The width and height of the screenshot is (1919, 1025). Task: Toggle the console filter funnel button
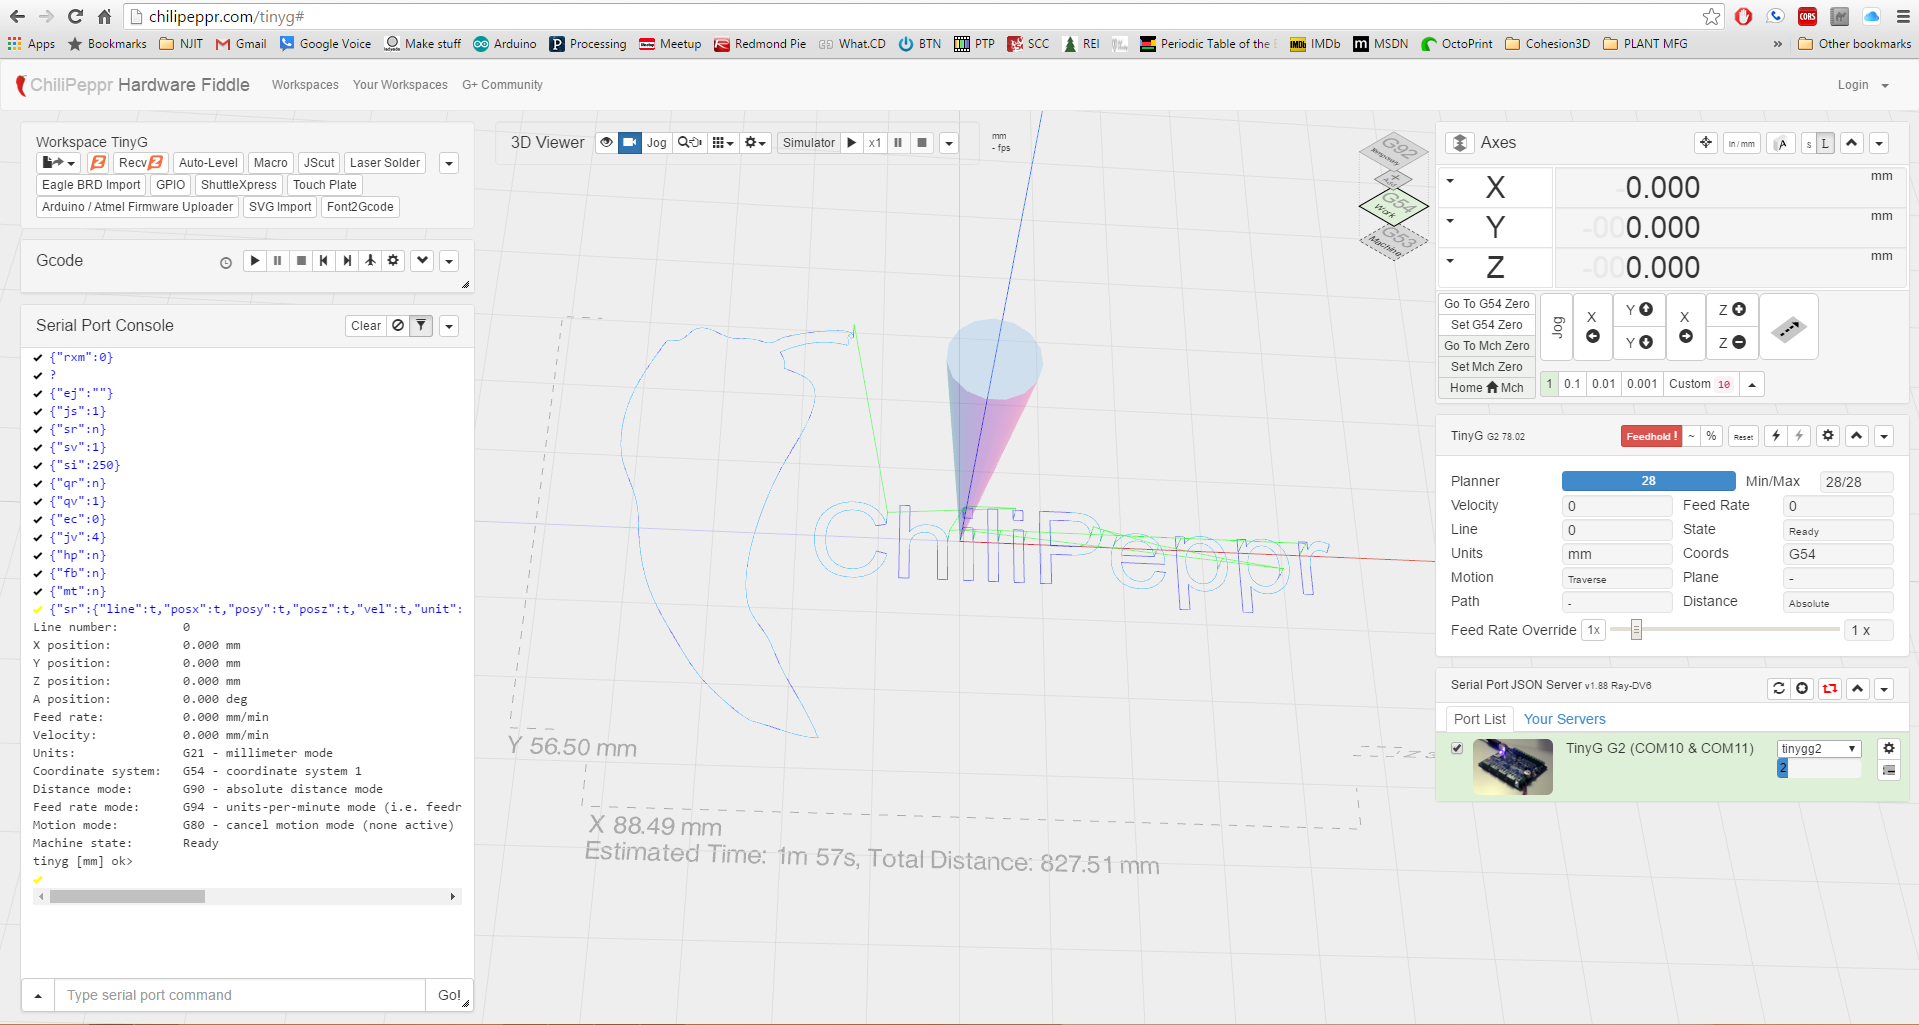point(421,326)
